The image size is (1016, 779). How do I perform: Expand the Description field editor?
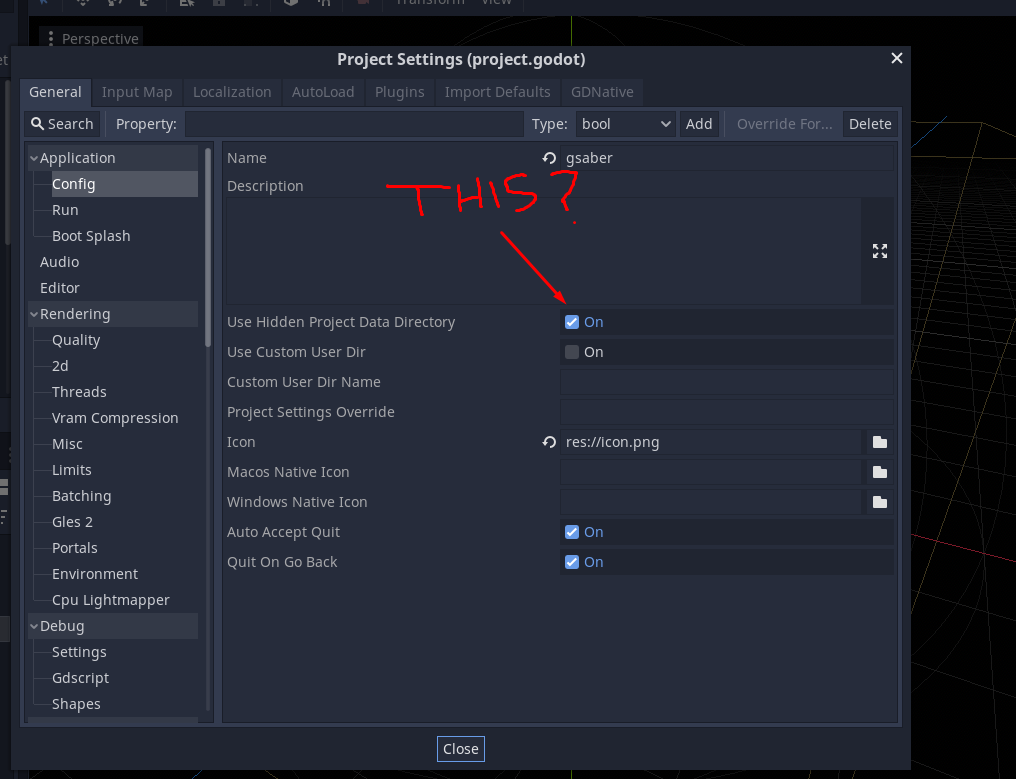879,251
